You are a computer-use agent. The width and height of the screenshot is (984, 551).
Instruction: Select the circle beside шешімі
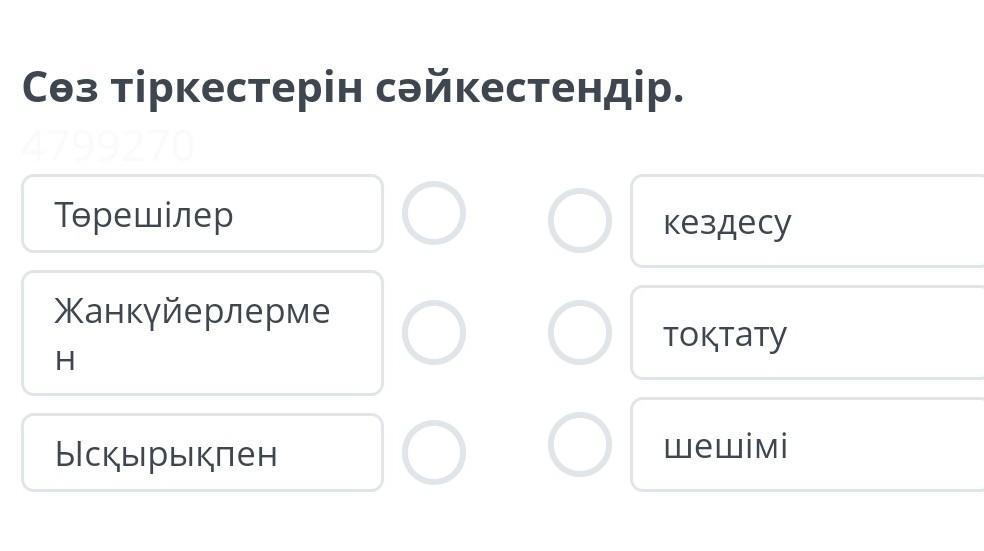tap(580, 444)
